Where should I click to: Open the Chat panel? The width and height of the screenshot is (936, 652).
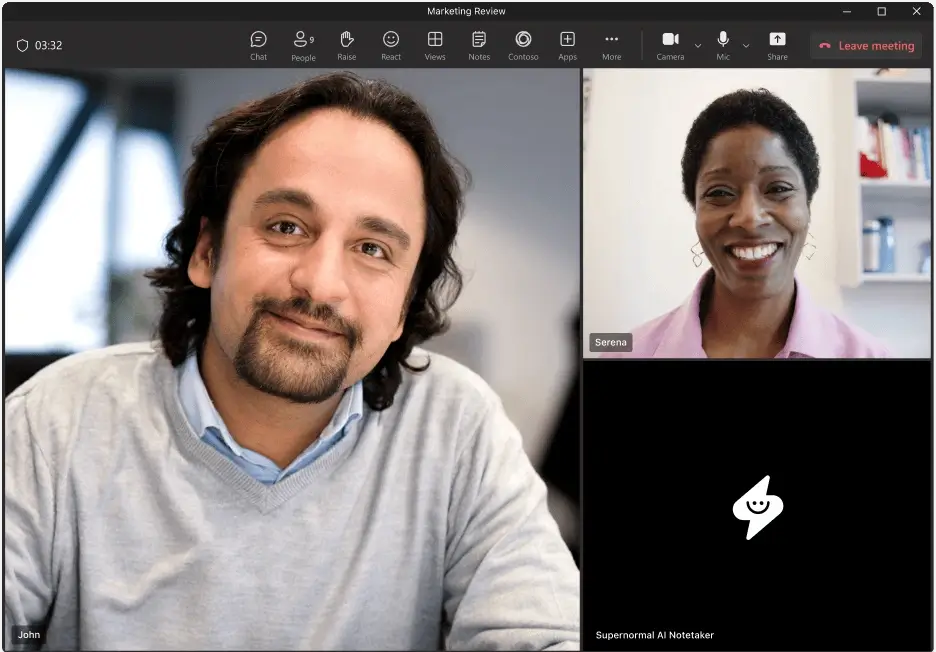coord(258,45)
